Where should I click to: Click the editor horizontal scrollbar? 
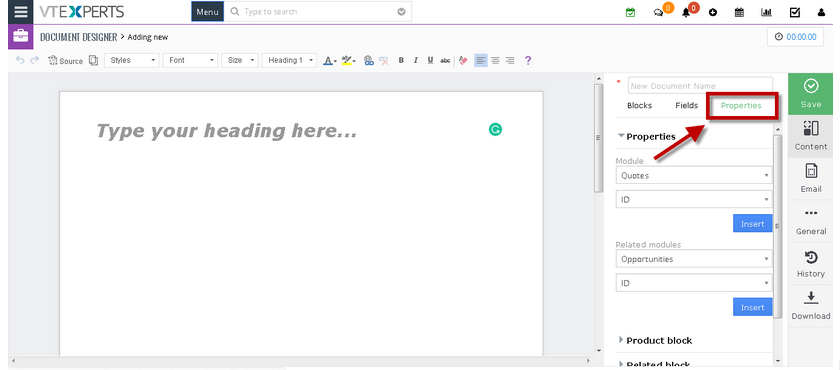(300, 361)
